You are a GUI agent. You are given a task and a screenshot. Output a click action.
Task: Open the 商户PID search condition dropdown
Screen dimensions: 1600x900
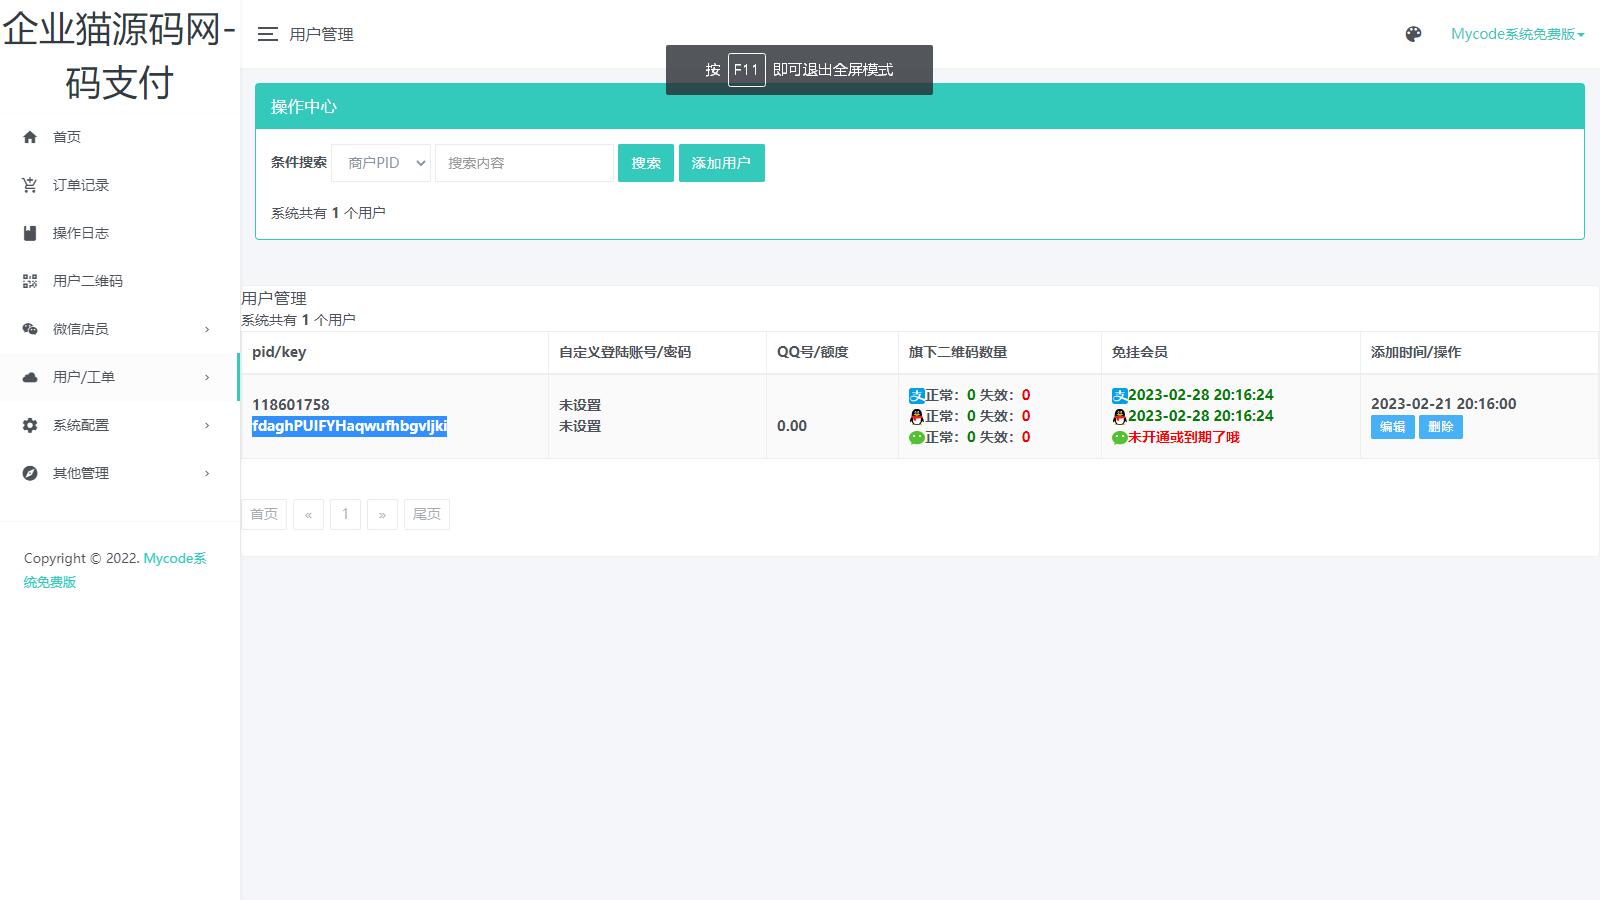pyautogui.click(x=381, y=163)
